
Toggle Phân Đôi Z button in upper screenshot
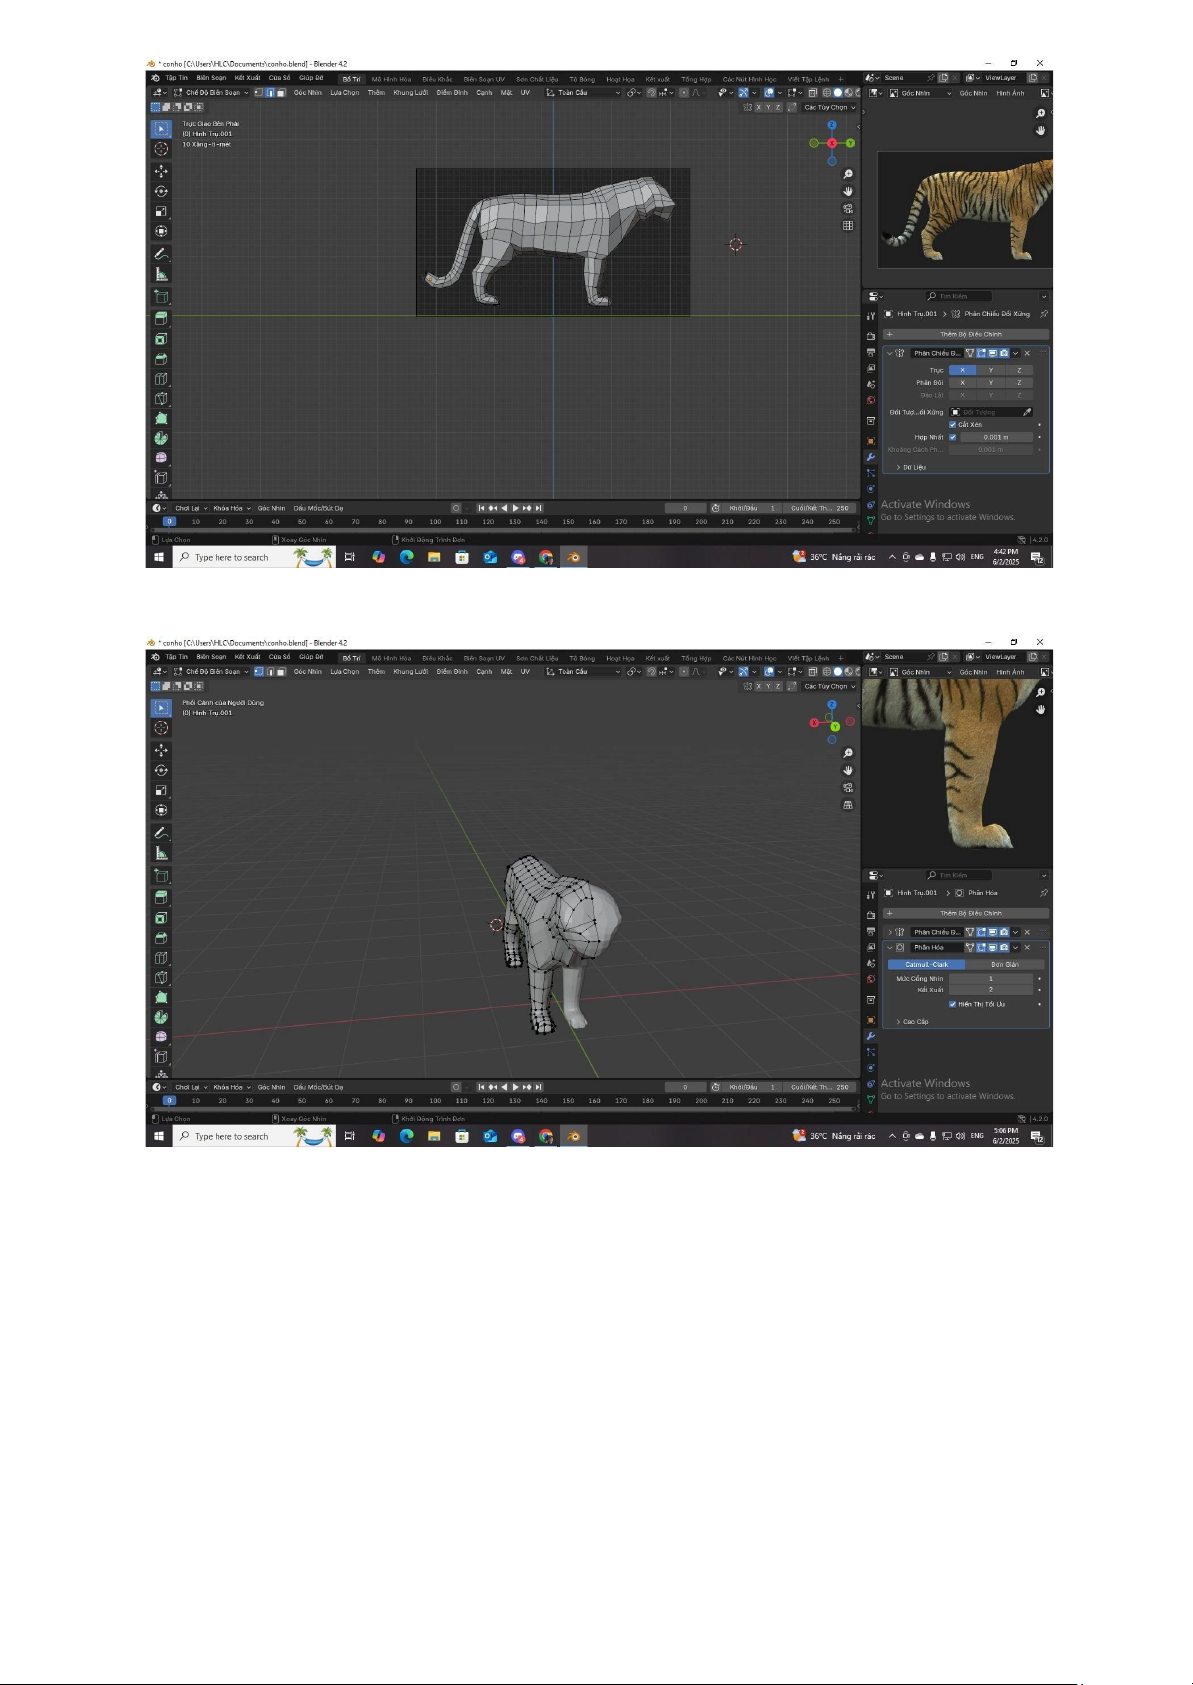1019,382
